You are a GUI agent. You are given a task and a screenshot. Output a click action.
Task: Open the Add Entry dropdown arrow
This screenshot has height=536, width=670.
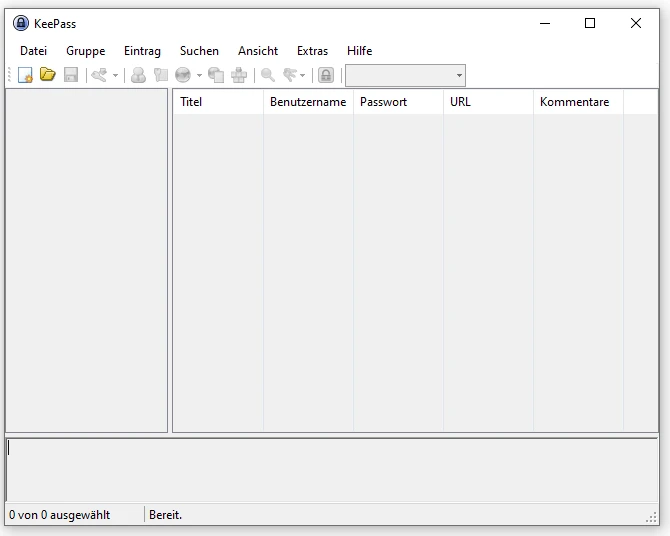115,76
